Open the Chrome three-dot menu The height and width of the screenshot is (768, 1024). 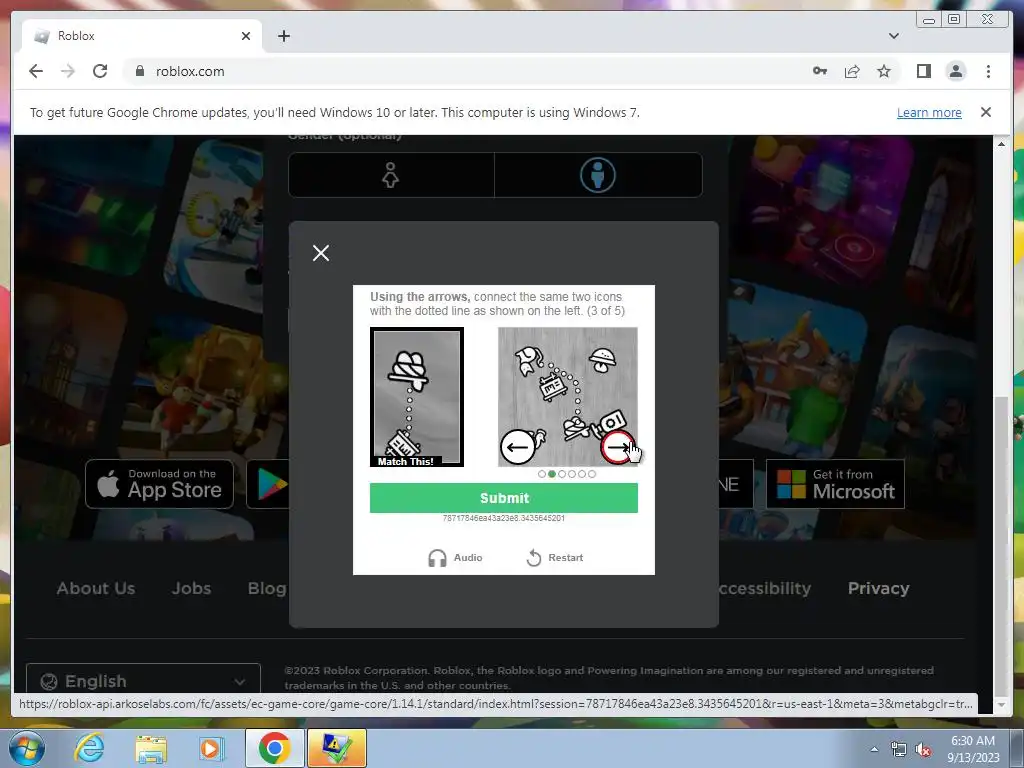point(988,71)
